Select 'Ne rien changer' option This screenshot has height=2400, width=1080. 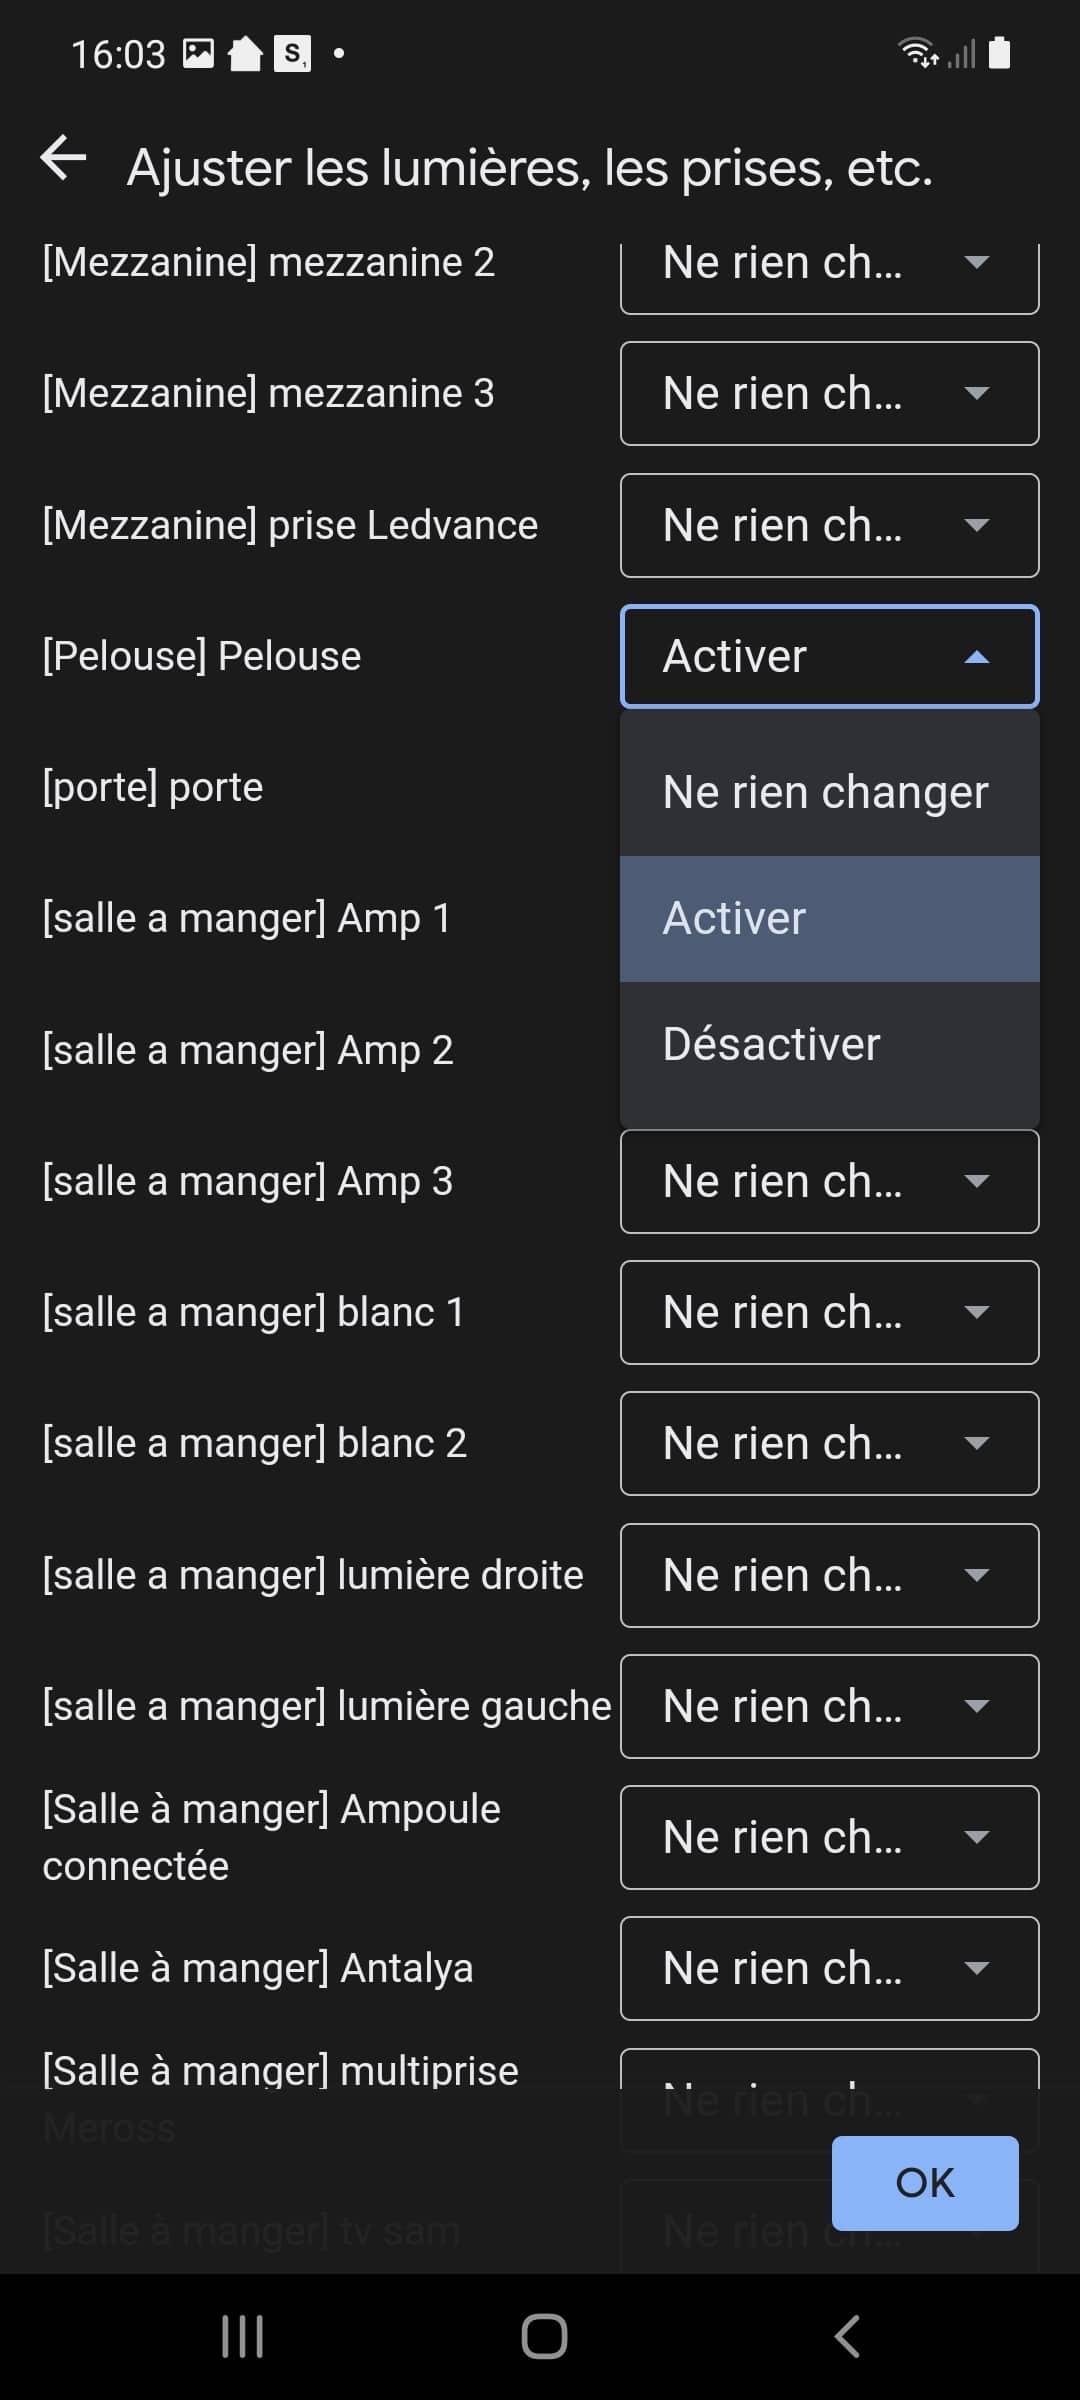pyautogui.click(x=830, y=792)
